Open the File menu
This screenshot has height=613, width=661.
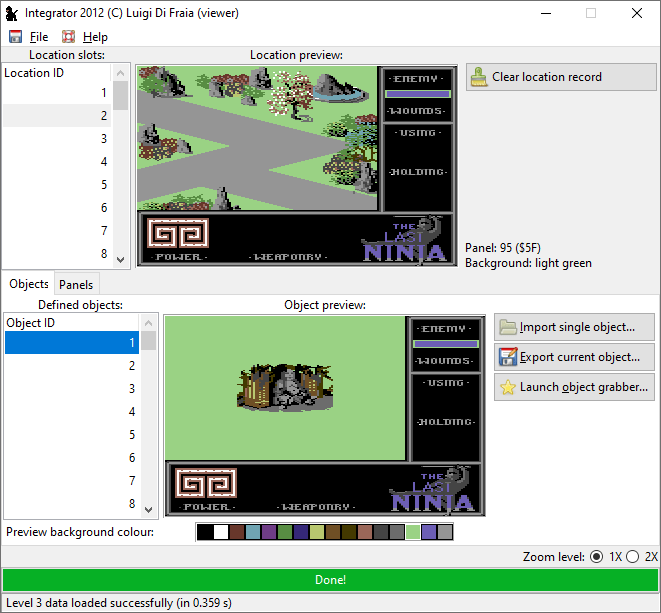pyautogui.click(x=39, y=37)
